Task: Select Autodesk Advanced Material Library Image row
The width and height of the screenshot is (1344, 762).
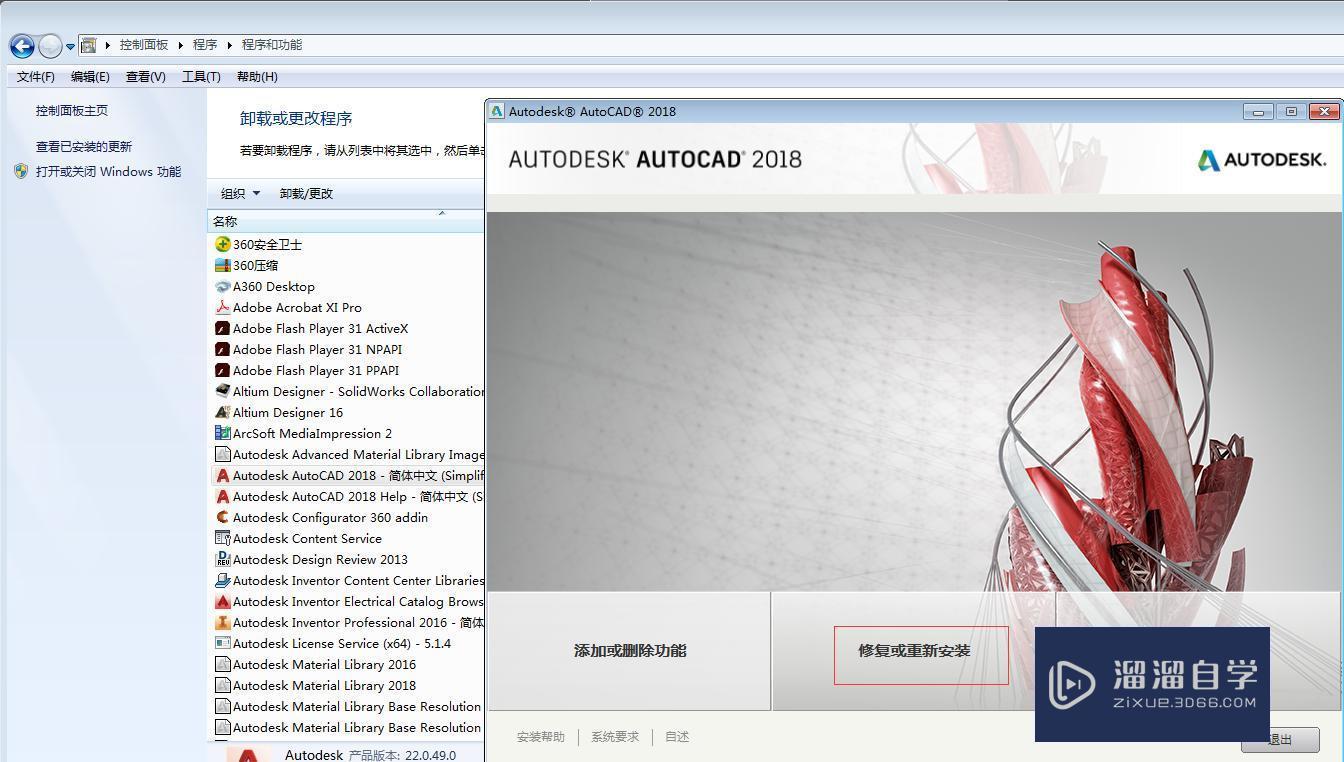Action: click(348, 454)
